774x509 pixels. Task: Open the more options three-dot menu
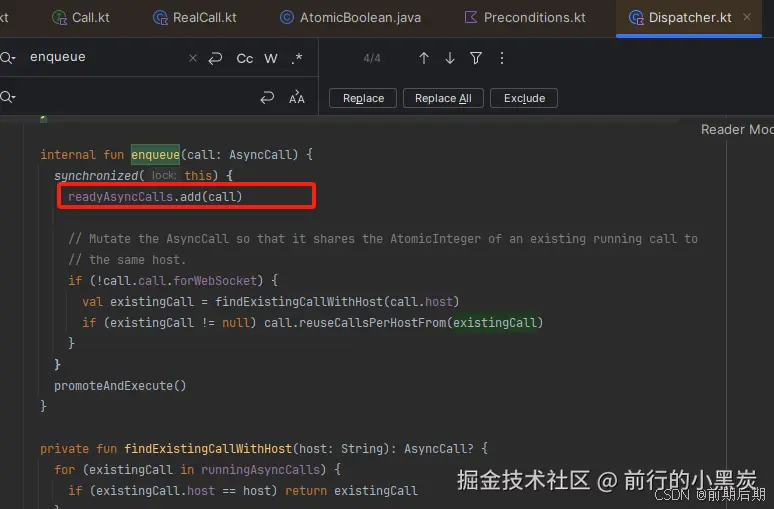(x=502, y=58)
